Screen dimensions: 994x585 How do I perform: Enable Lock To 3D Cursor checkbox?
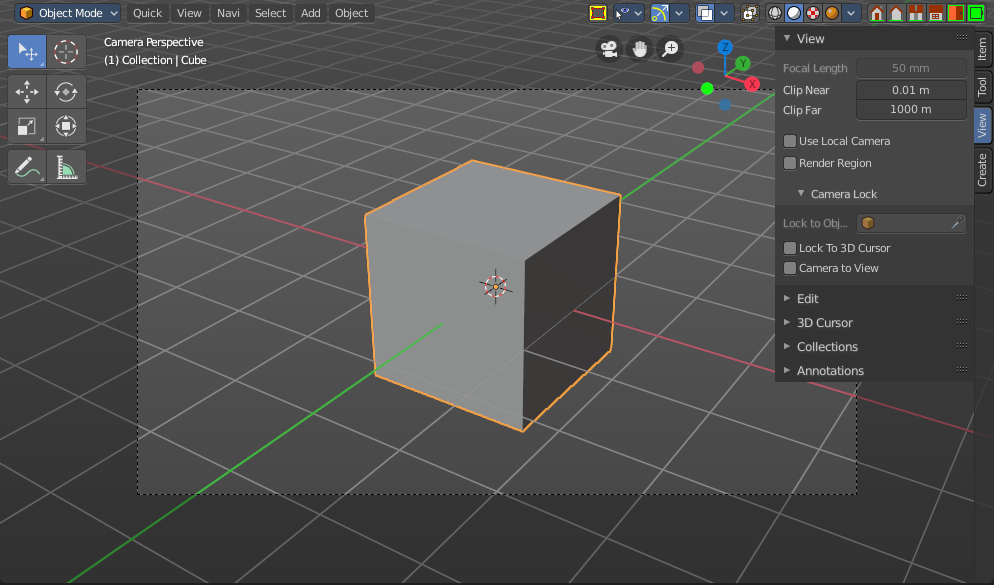[790, 248]
